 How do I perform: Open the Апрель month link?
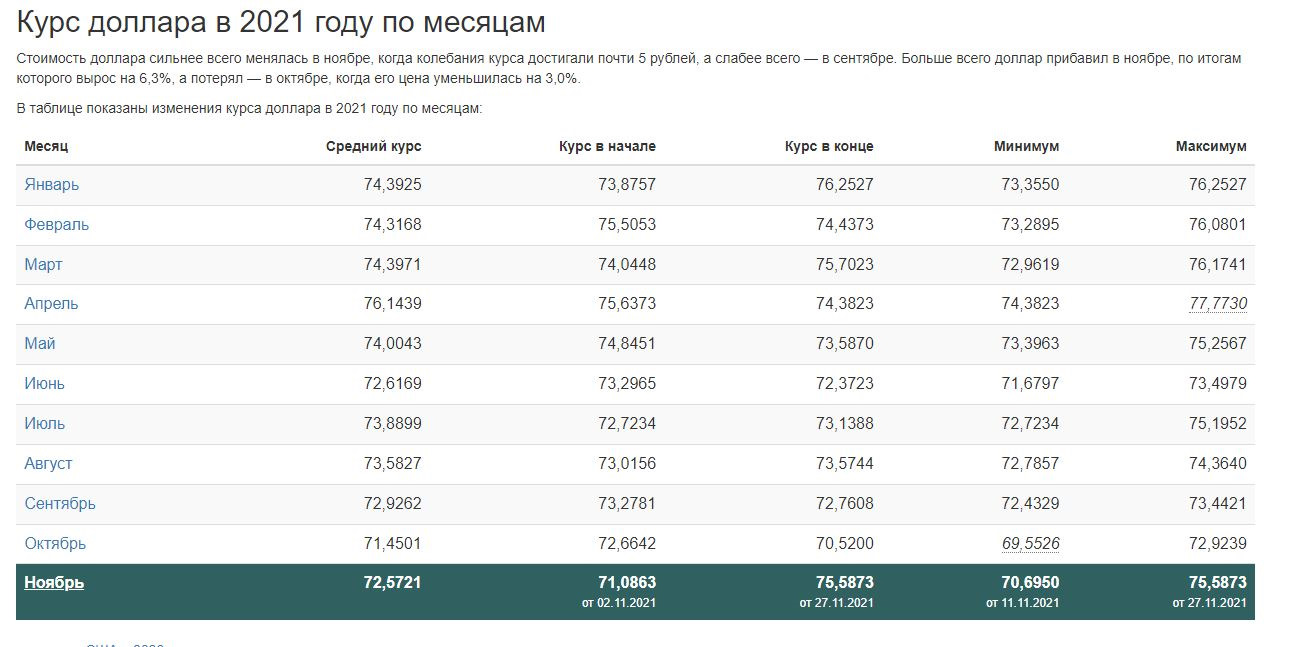coord(51,304)
